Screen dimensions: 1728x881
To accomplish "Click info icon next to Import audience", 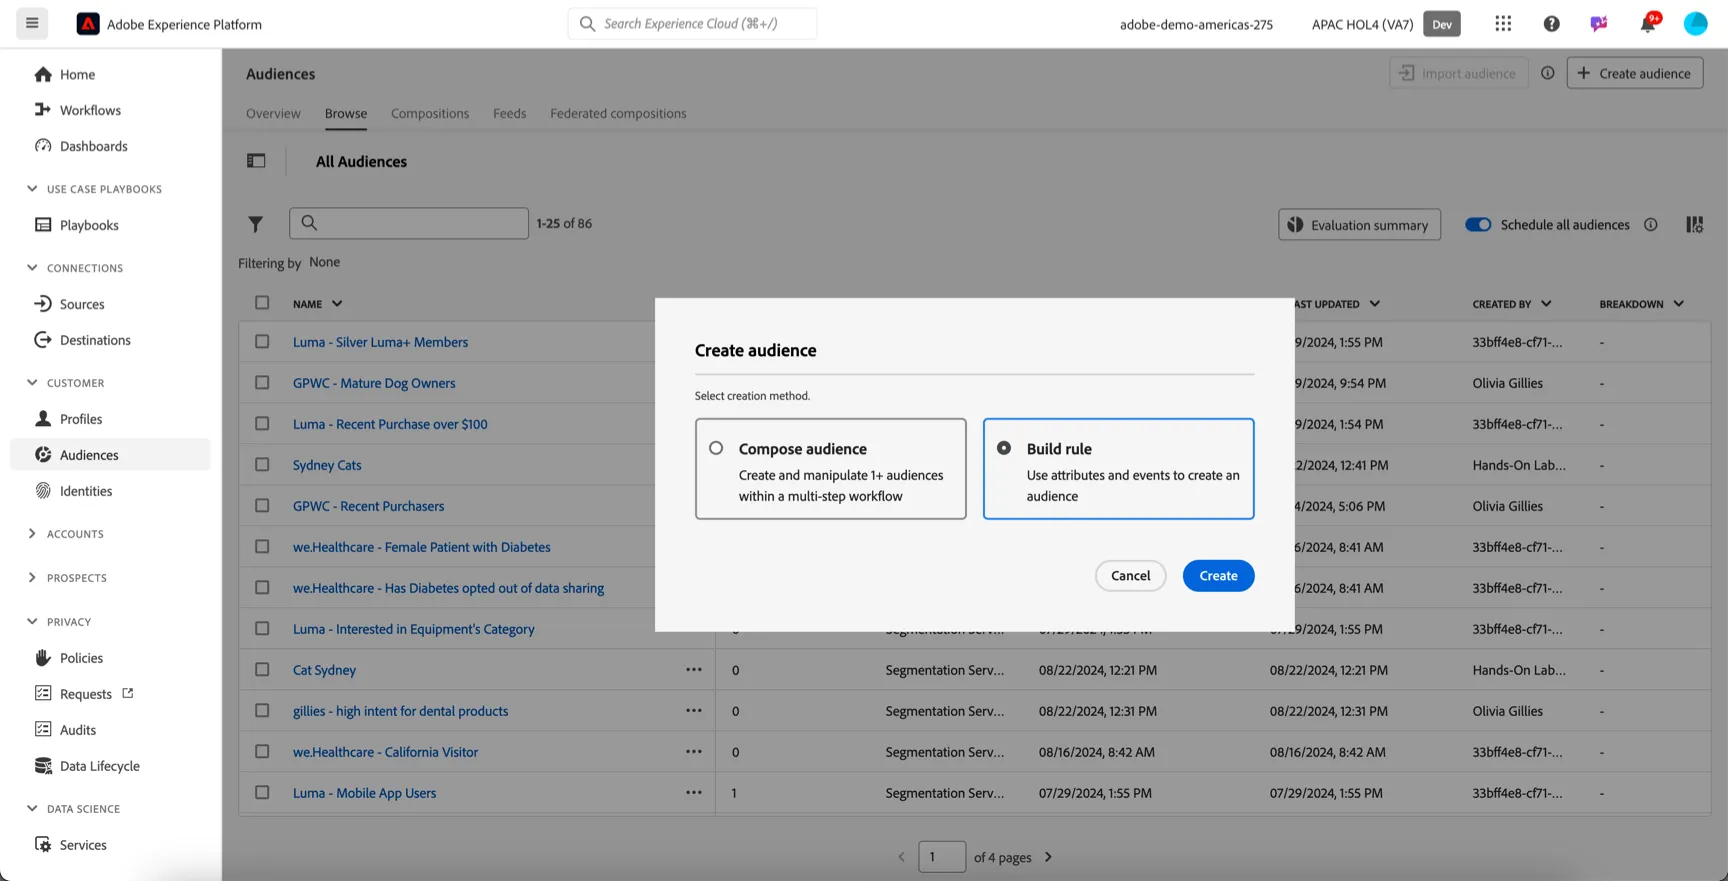I will pos(1547,73).
